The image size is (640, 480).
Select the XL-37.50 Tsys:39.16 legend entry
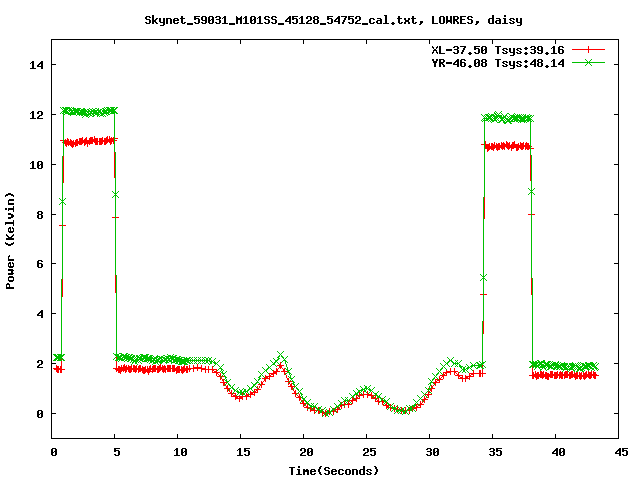498,50
